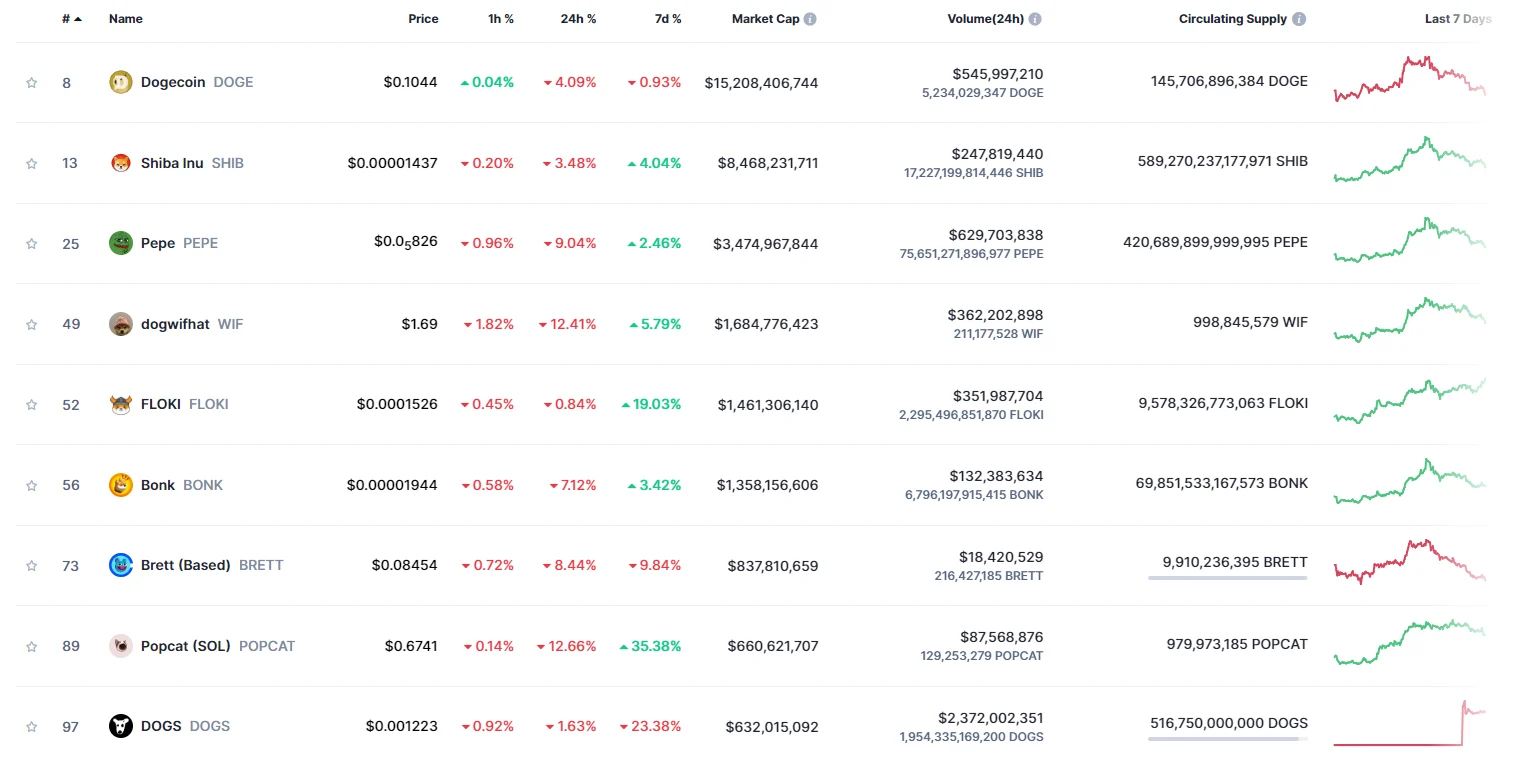
Task: Click the Shiba Inu coin logo
Action: tap(120, 163)
